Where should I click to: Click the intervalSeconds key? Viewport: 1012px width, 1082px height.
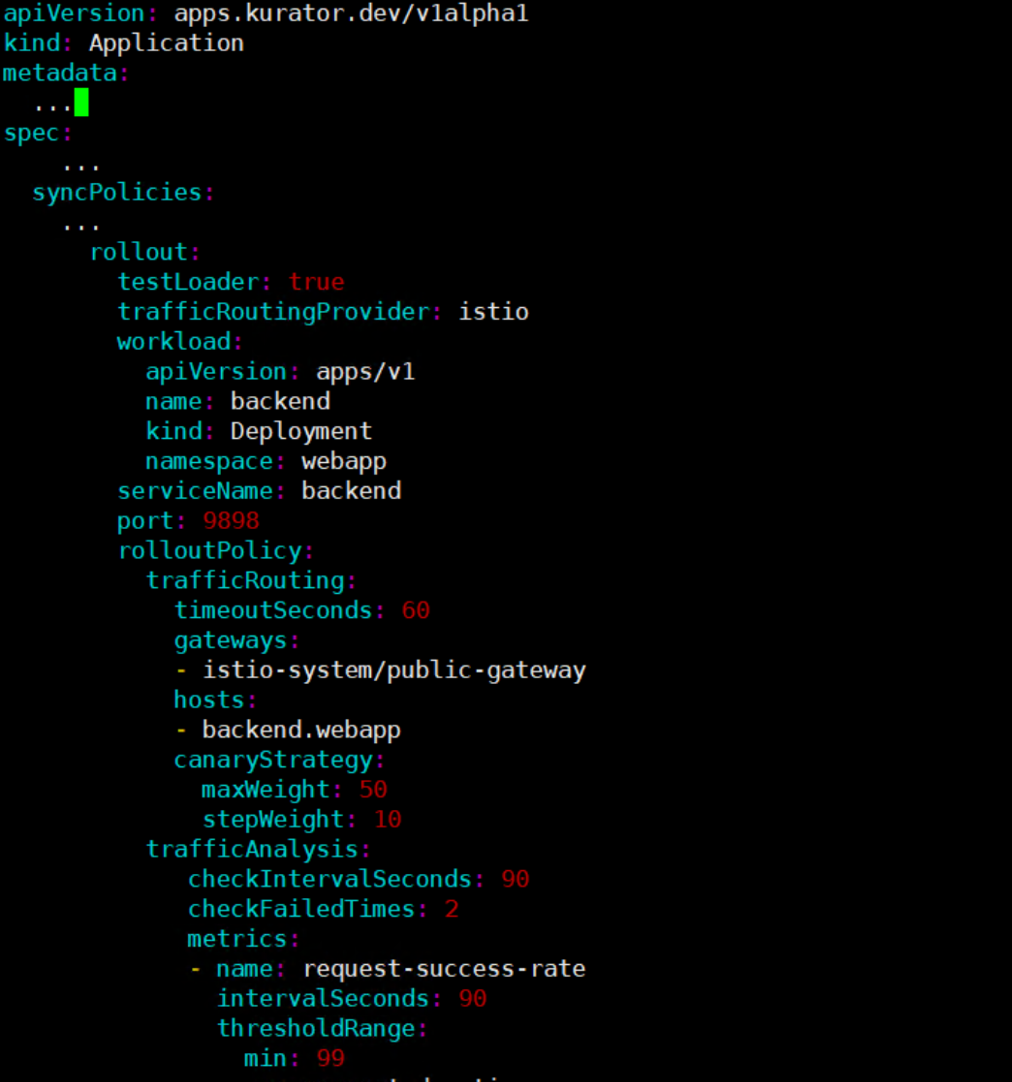[x=323, y=998]
